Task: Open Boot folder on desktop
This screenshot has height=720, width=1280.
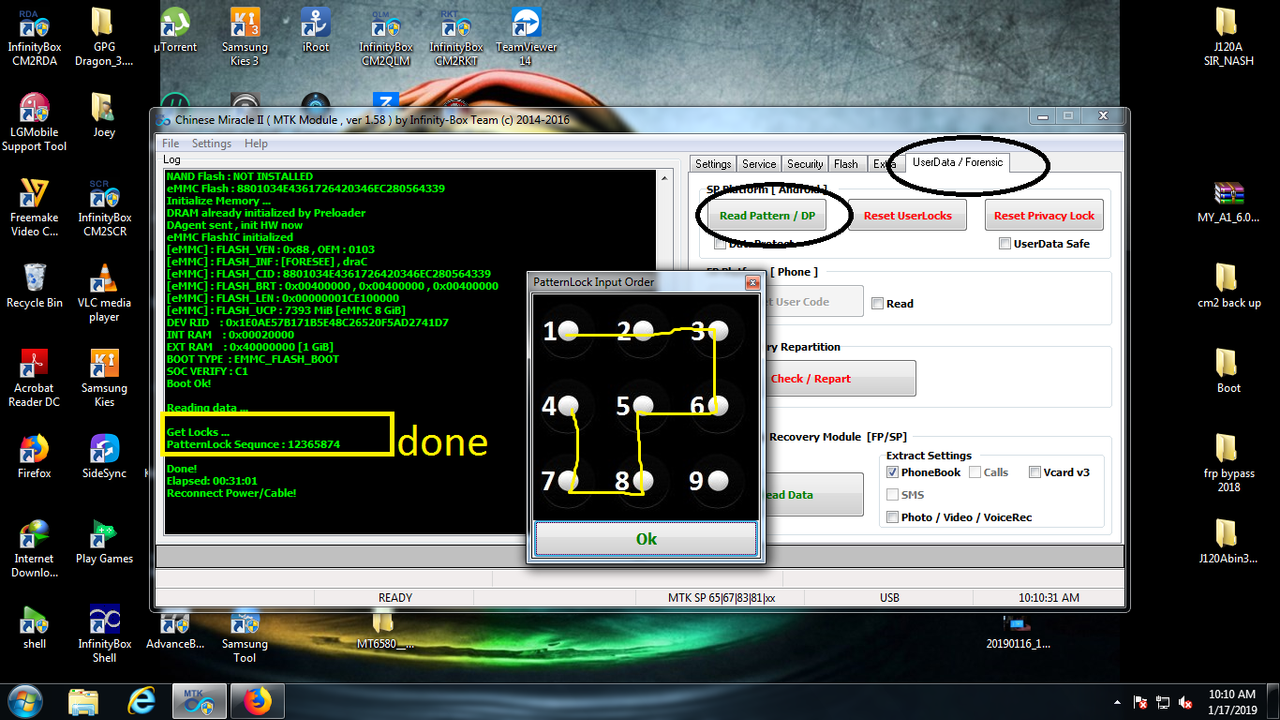Action: [x=1229, y=371]
